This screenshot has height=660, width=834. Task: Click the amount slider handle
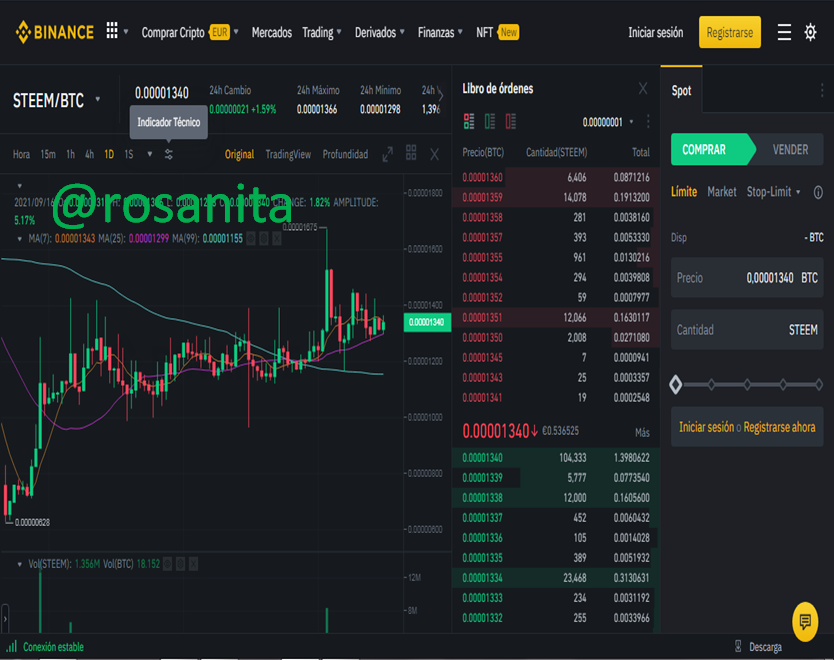pos(675,384)
